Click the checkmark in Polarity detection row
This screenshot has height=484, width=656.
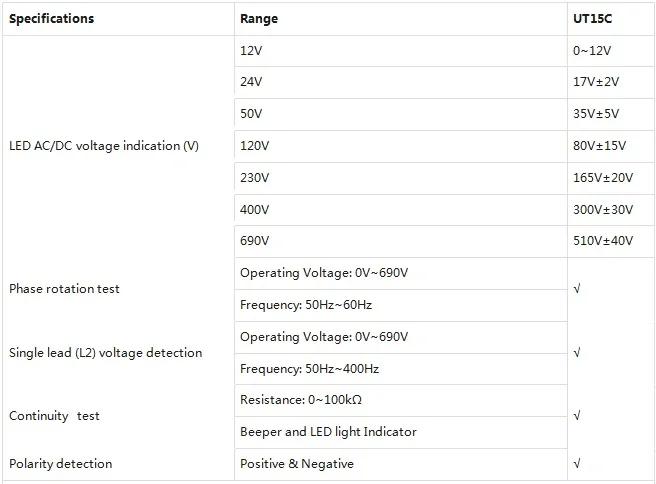point(577,464)
